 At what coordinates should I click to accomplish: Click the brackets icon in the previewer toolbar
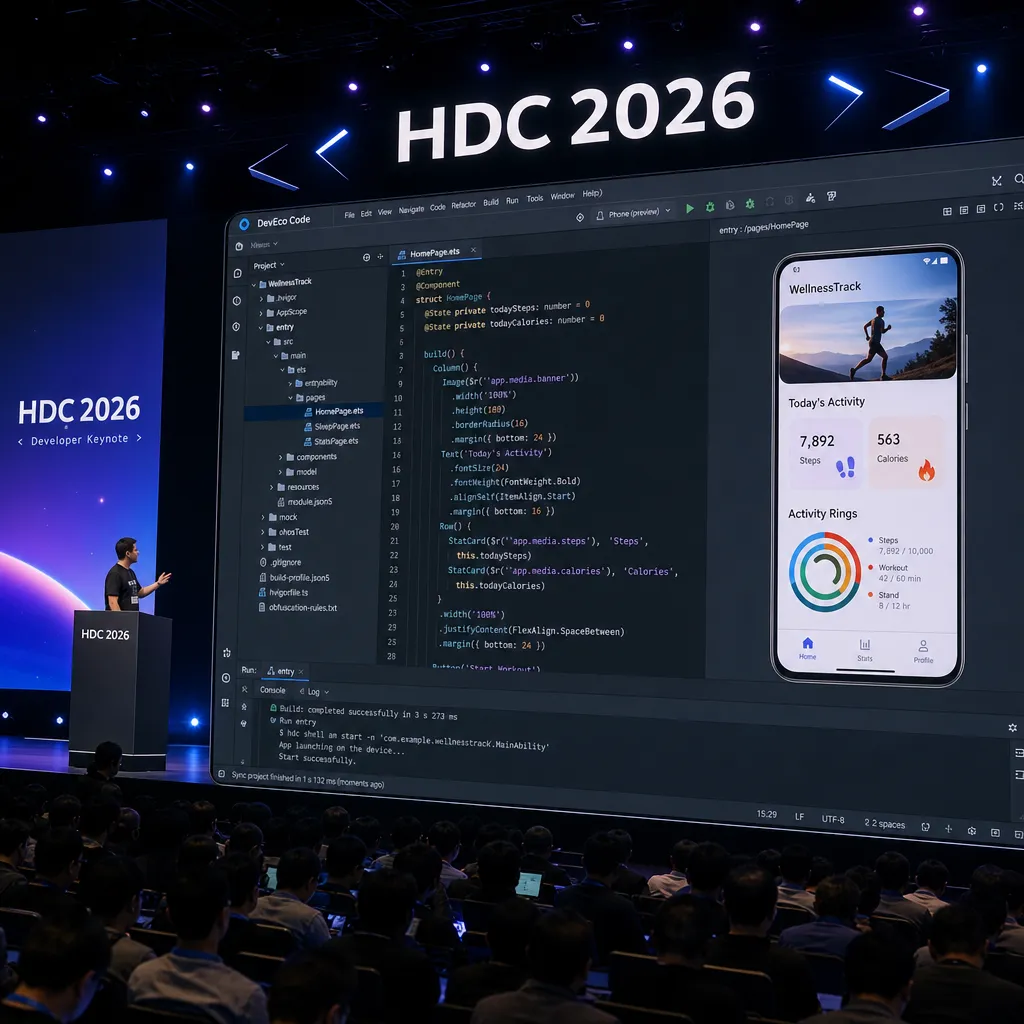[999, 208]
